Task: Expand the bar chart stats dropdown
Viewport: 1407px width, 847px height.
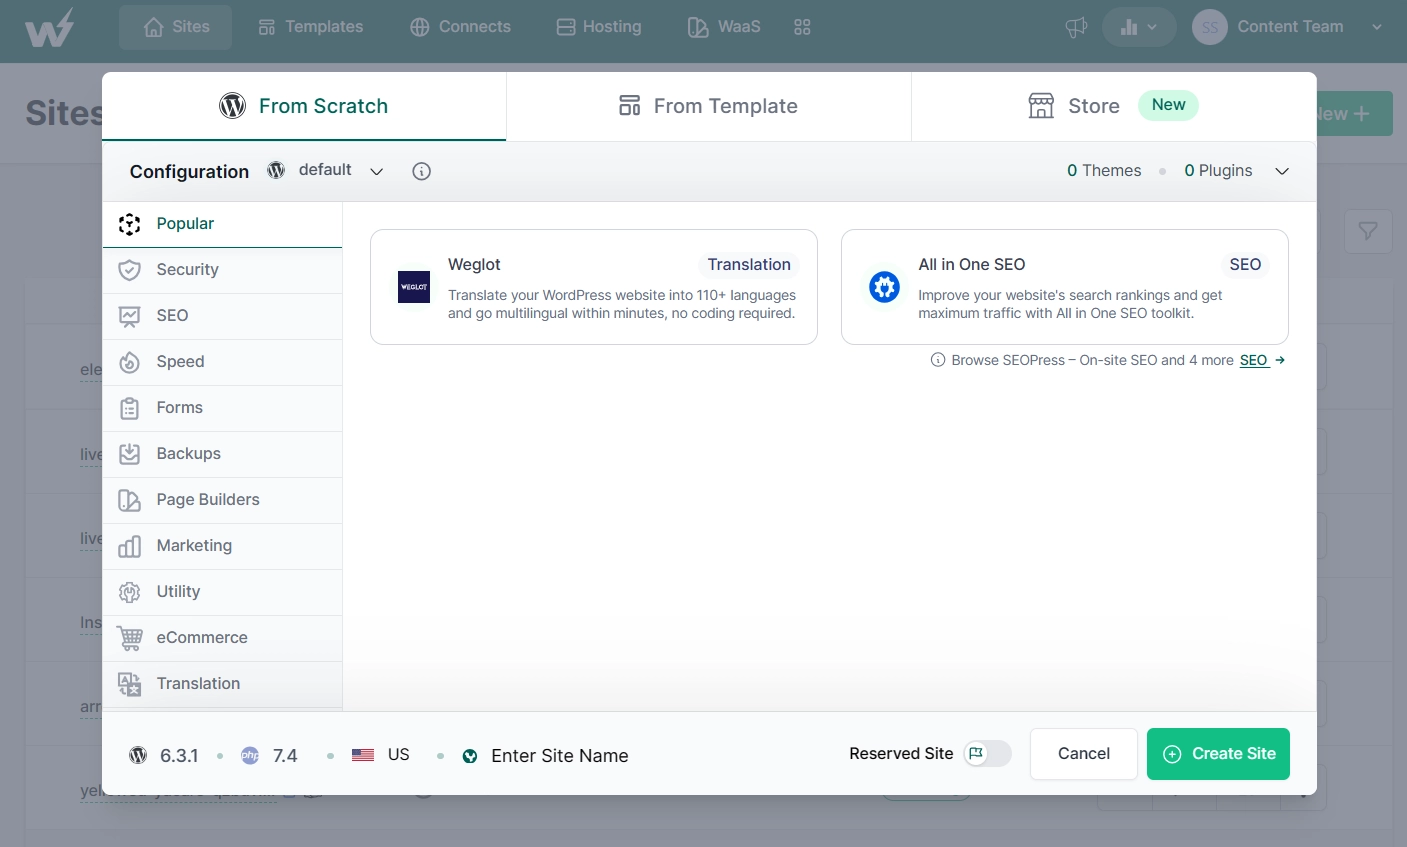Action: coord(1139,27)
